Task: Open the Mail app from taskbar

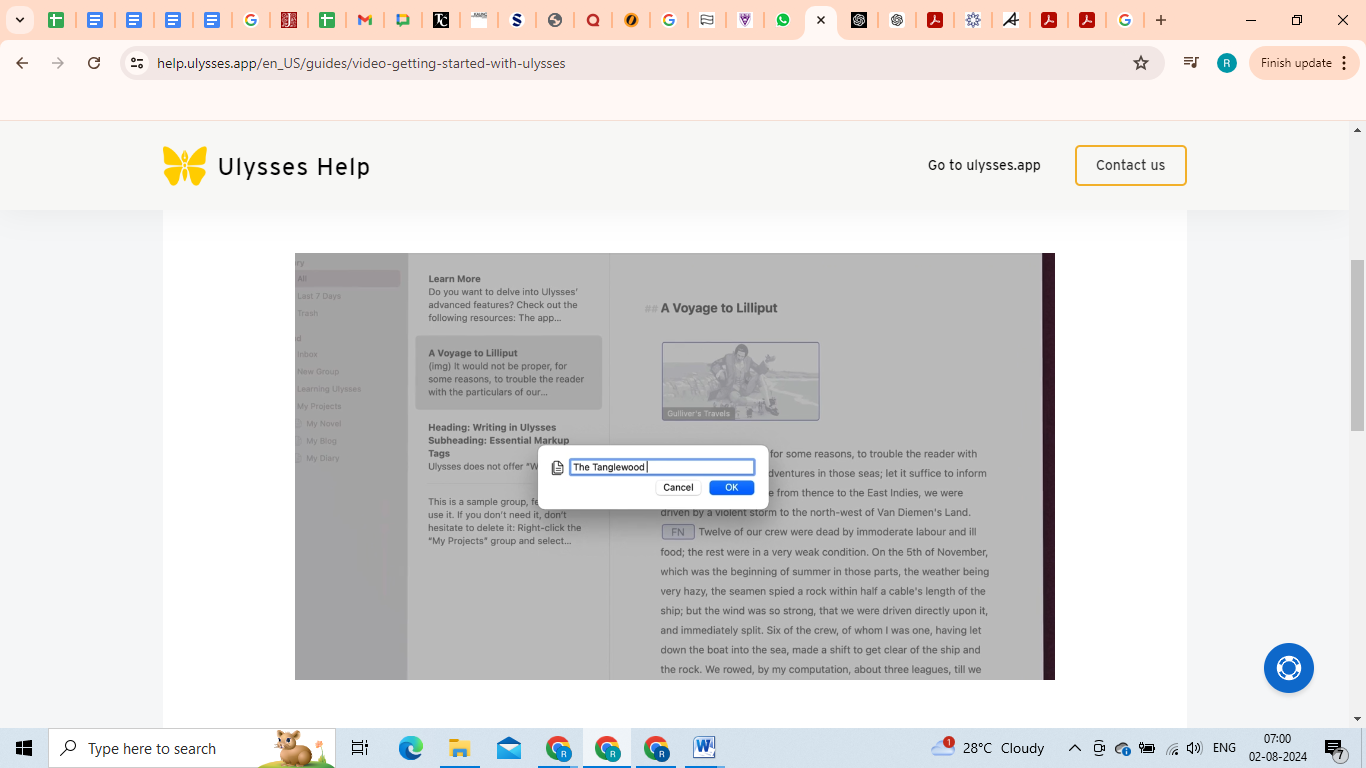Action: [509, 748]
